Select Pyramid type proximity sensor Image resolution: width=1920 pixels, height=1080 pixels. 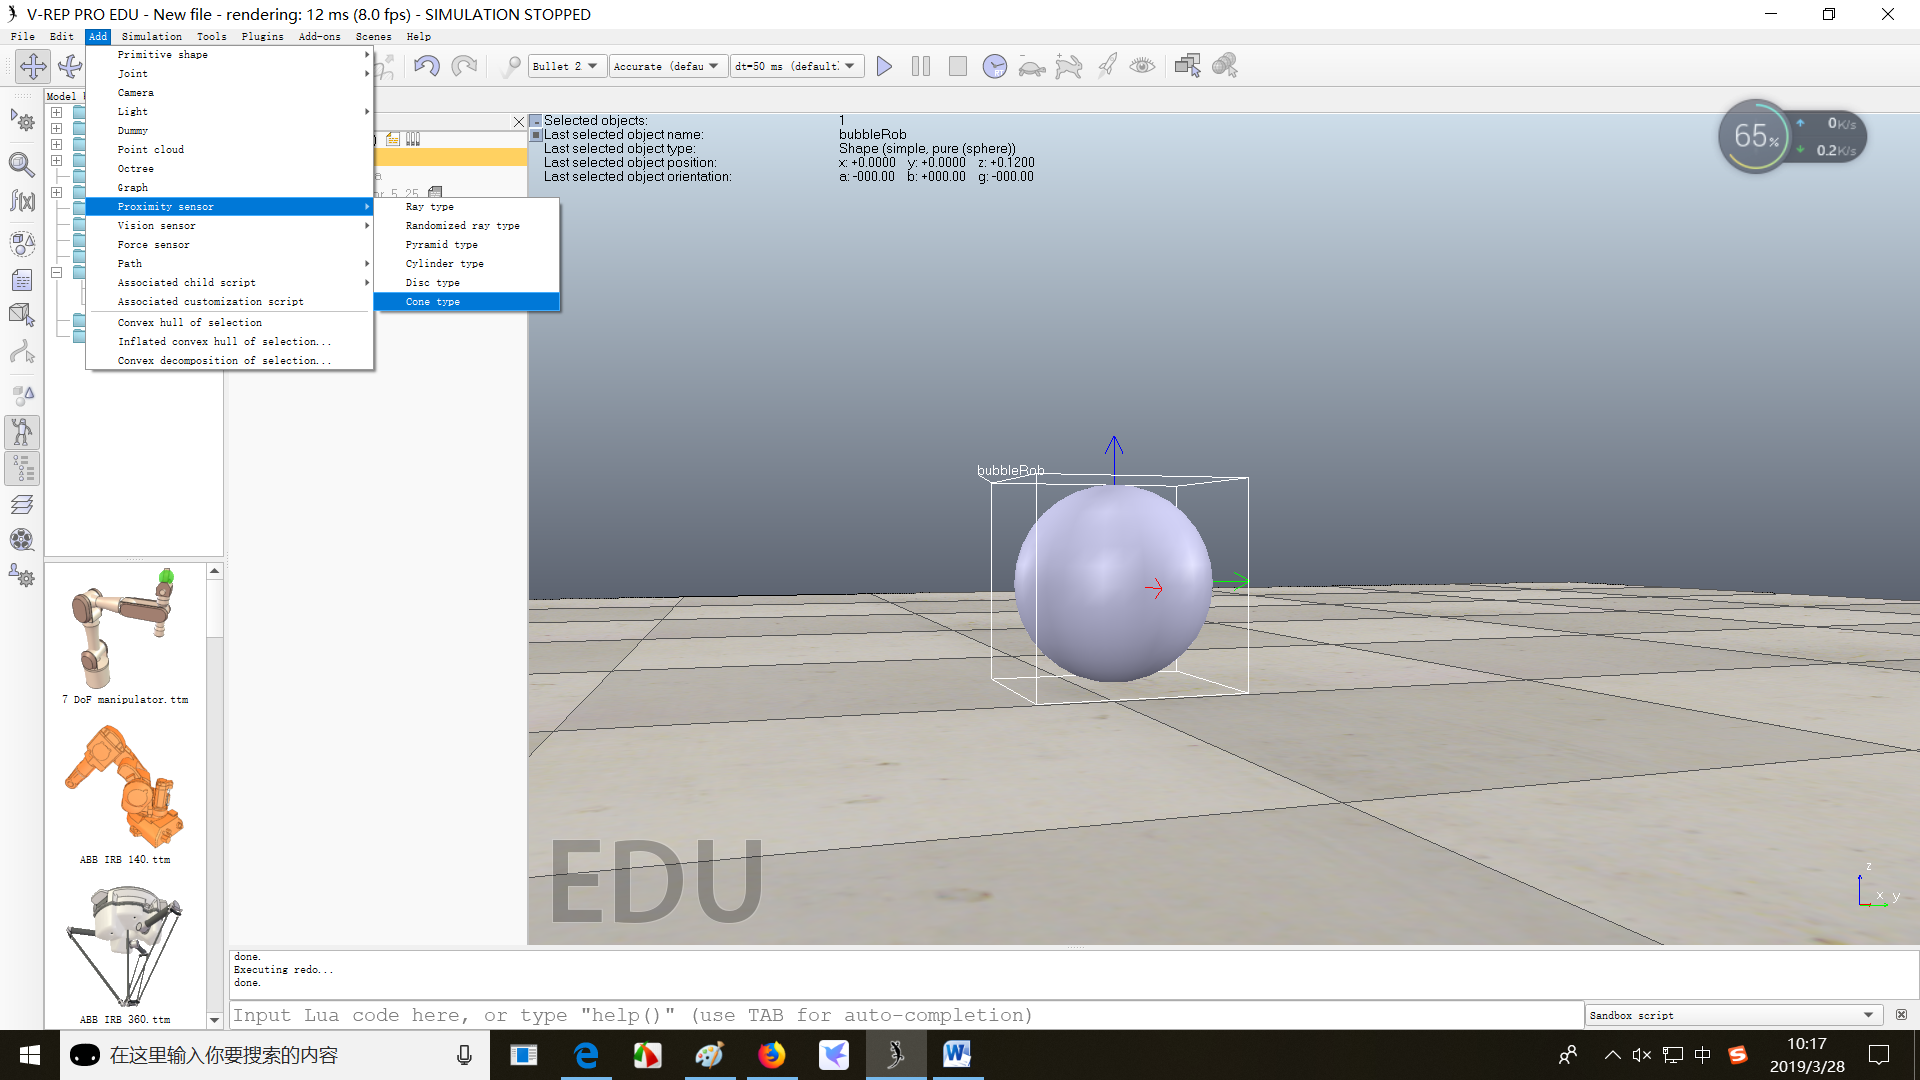pos(441,245)
